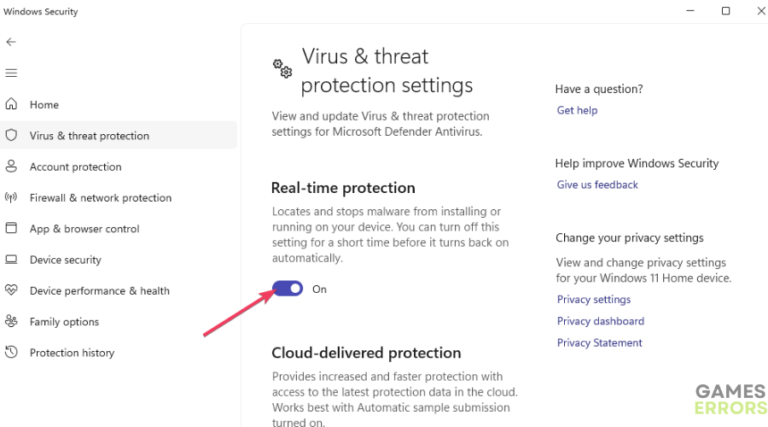Click the Family options people icon
Image resolution: width=768 pixels, height=427 pixels.
point(11,321)
